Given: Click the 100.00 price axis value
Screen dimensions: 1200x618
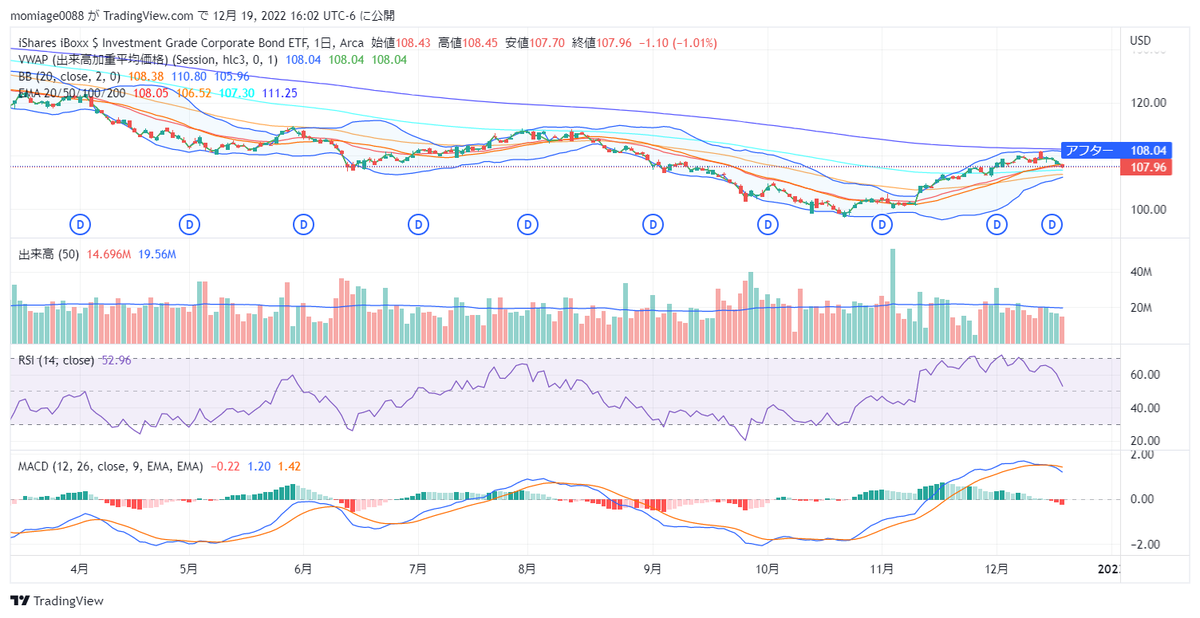Looking at the screenshot, I should 1148,209.
